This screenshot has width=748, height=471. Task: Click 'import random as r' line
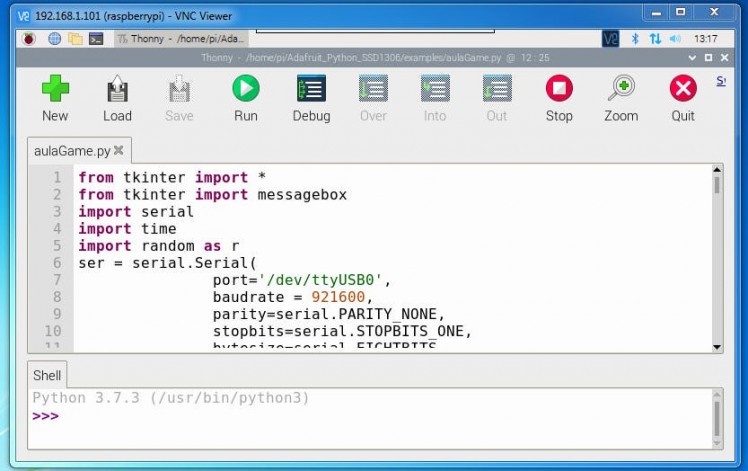click(x=158, y=246)
